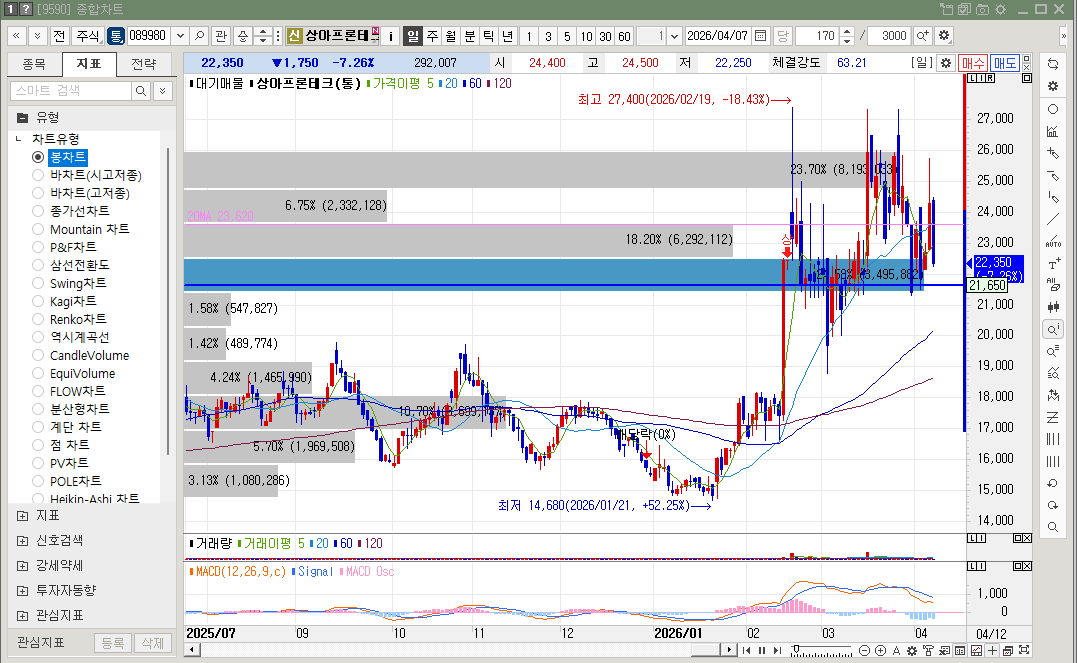Select the circle drawing tool on right toolbar
1077x663 pixels.
pyautogui.click(x=1053, y=109)
